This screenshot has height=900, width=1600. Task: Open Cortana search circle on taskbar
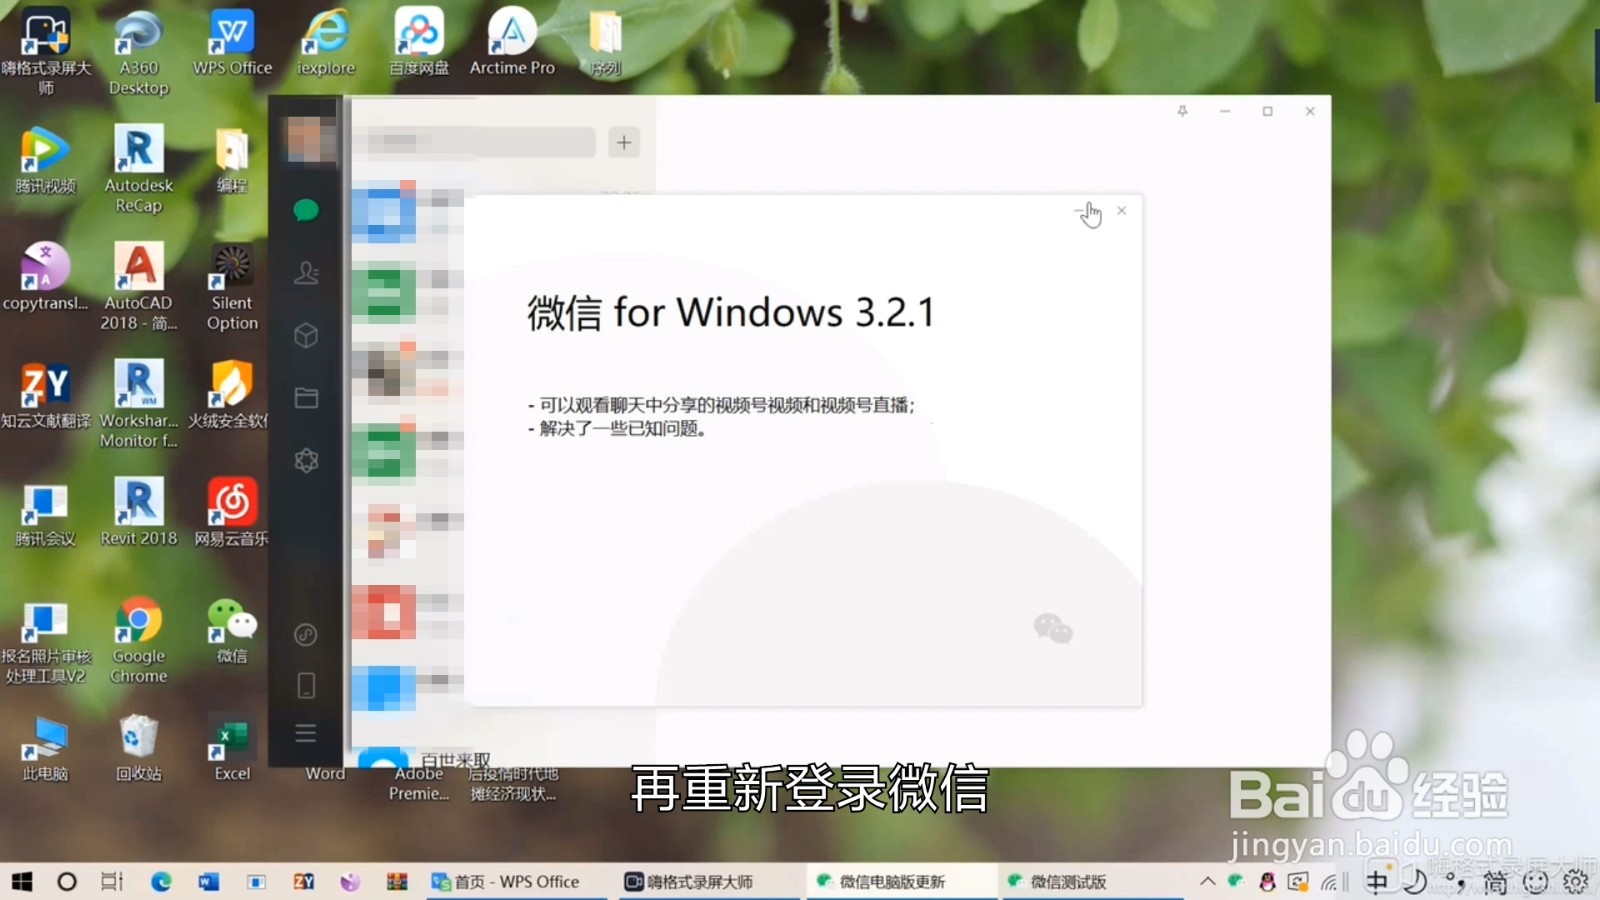click(x=67, y=882)
